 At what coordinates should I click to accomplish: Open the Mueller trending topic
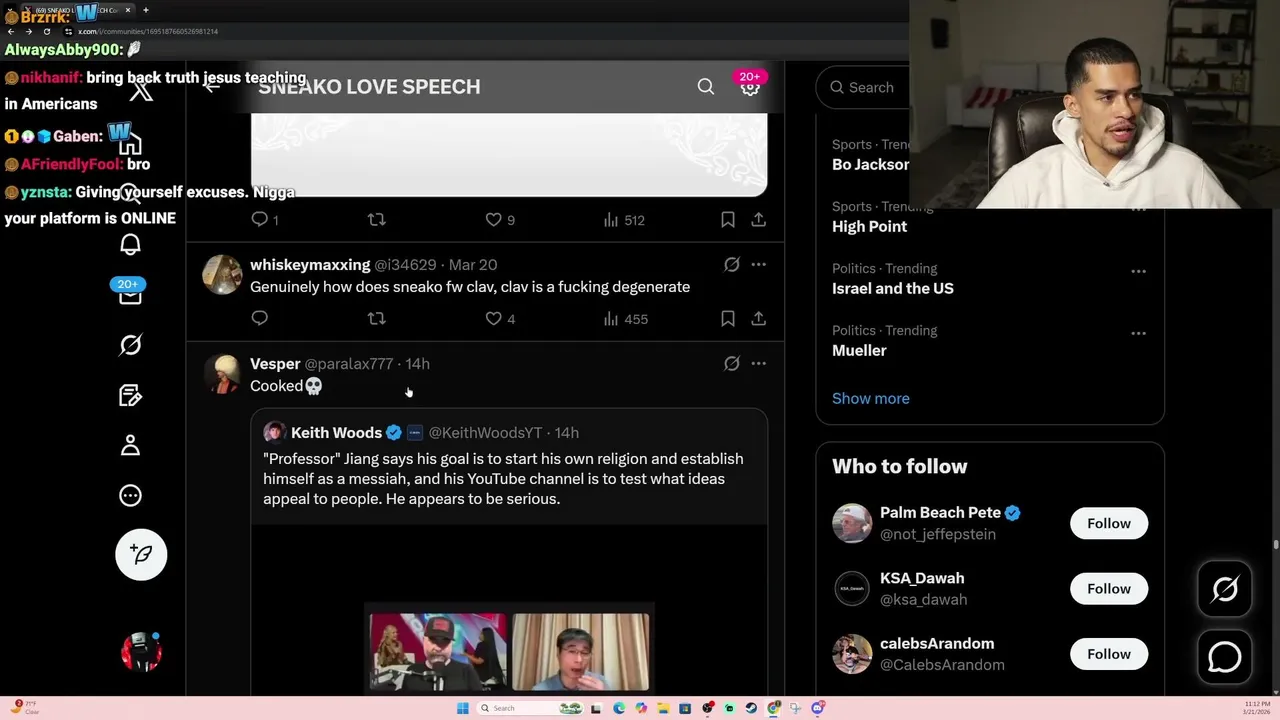(x=859, y=350)
